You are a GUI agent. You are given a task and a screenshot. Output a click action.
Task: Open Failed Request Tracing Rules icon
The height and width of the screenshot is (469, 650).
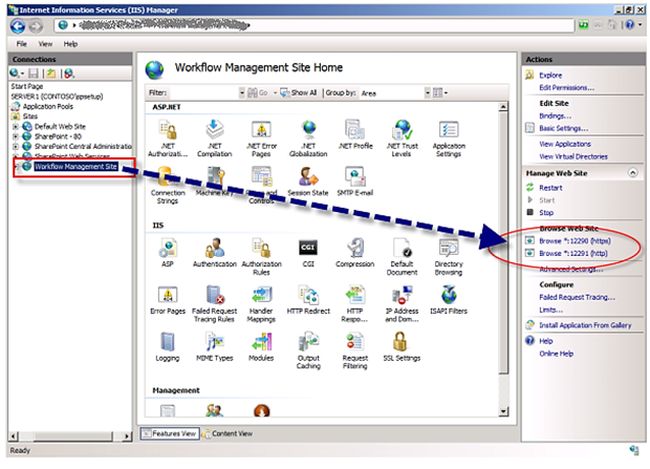tap(215, 304)
